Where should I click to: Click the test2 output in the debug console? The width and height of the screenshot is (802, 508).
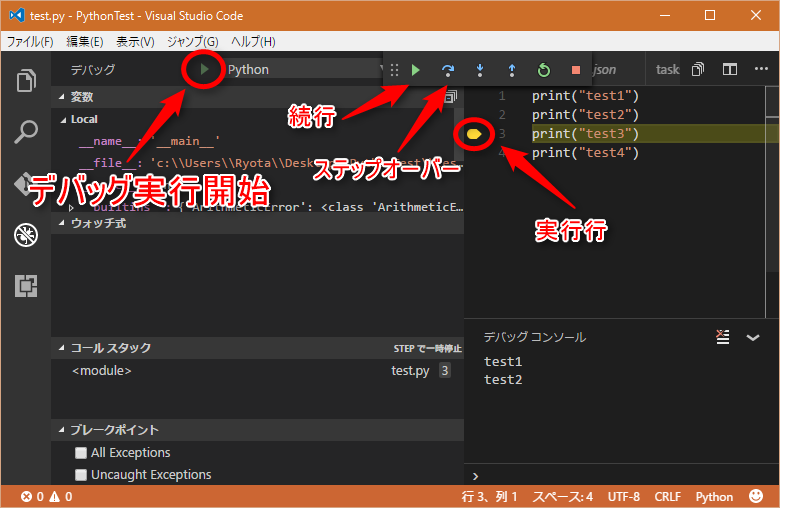503,380
